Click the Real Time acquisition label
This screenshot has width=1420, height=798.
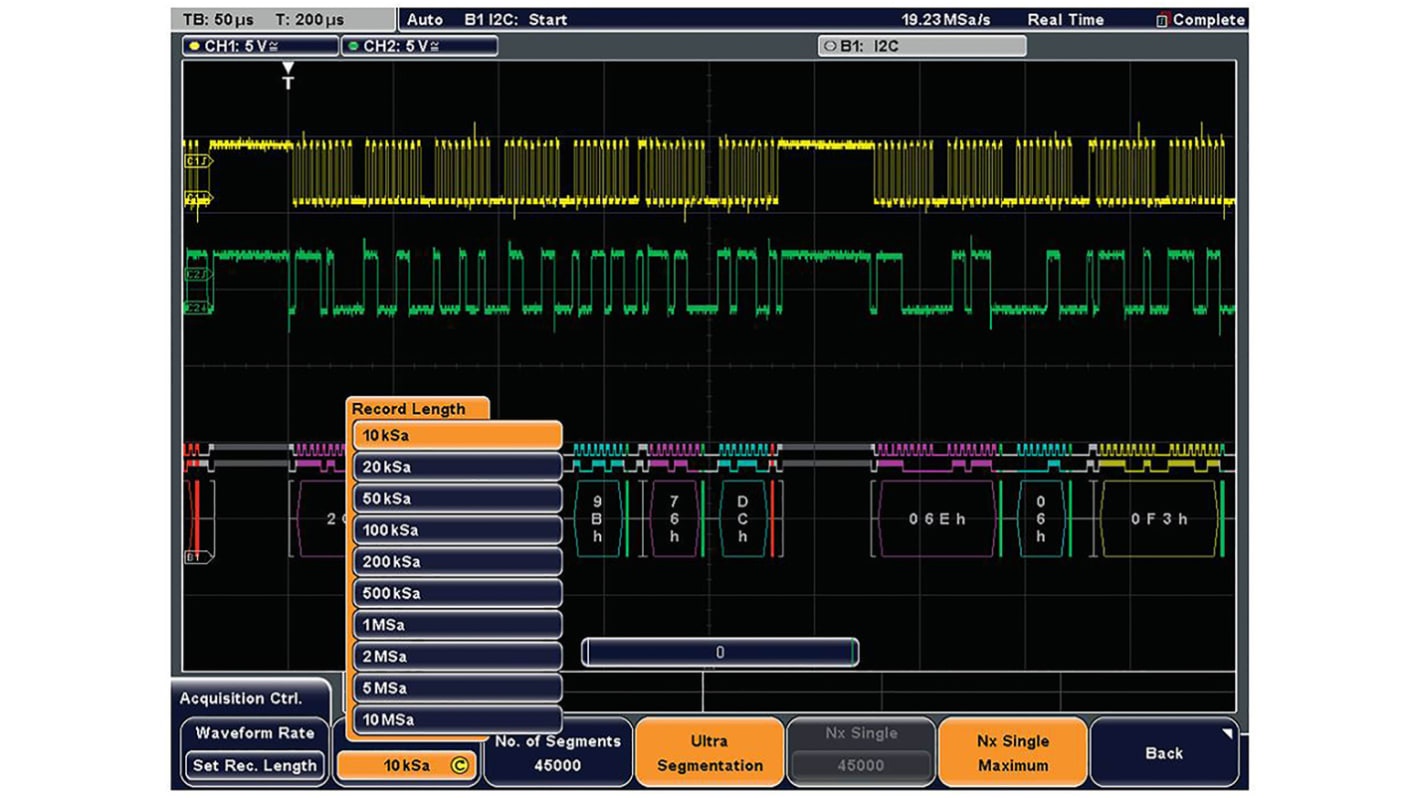(x=1066, y=19)
